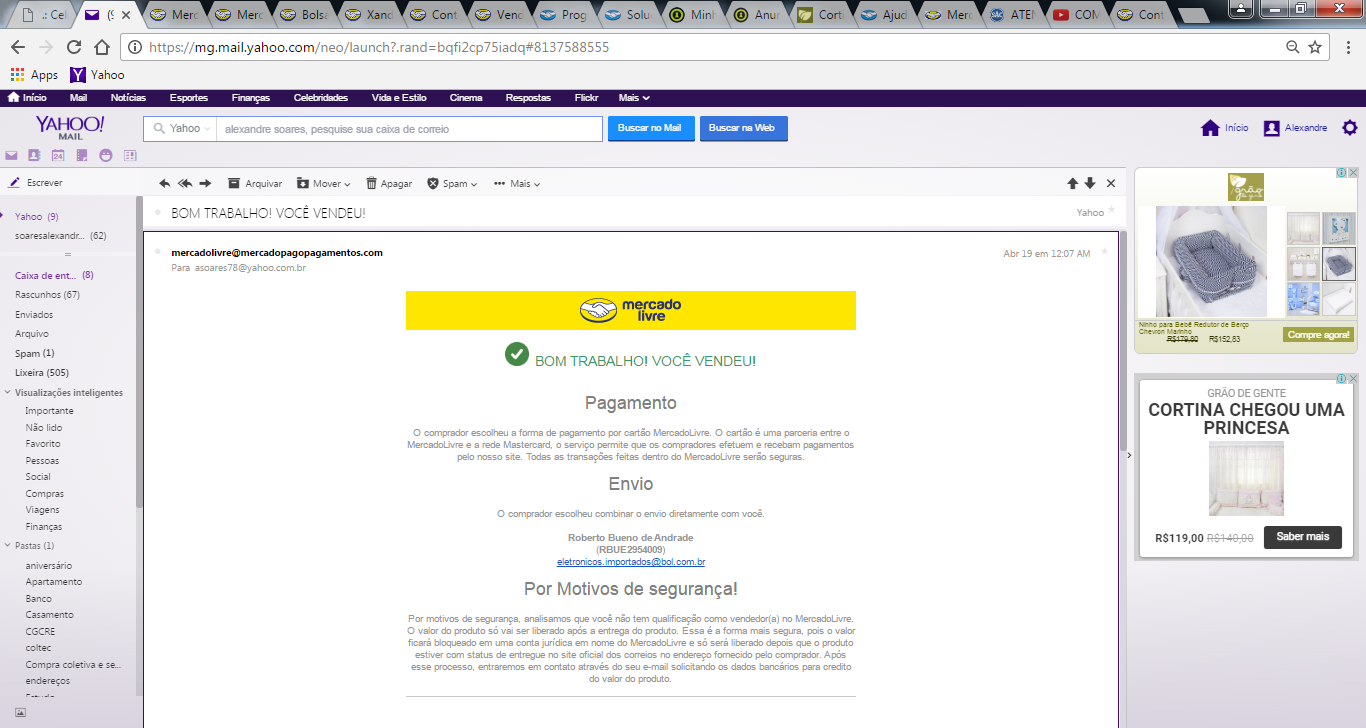This screenshot has height=728, width=1366.
Task: Click the Buscar no Mail button
Action: 651,128
